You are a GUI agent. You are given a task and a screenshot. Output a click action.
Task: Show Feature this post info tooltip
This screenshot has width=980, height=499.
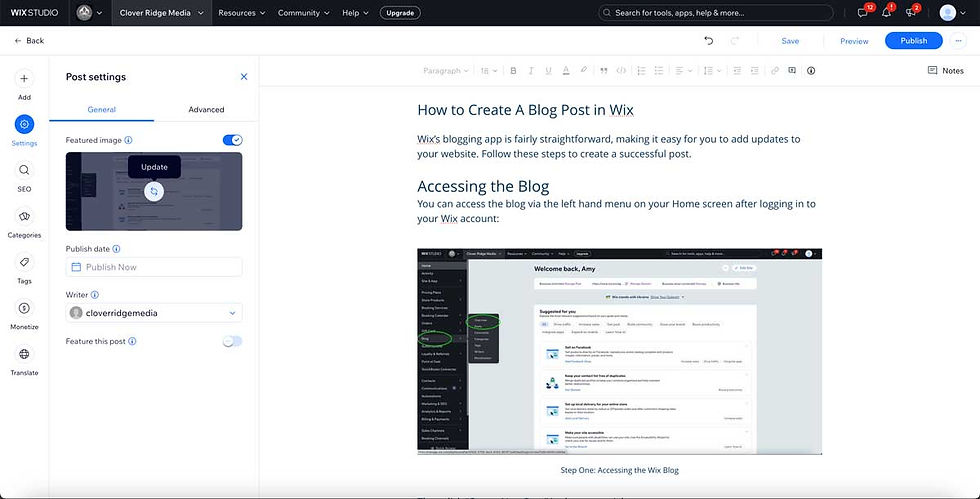[132, 341]
